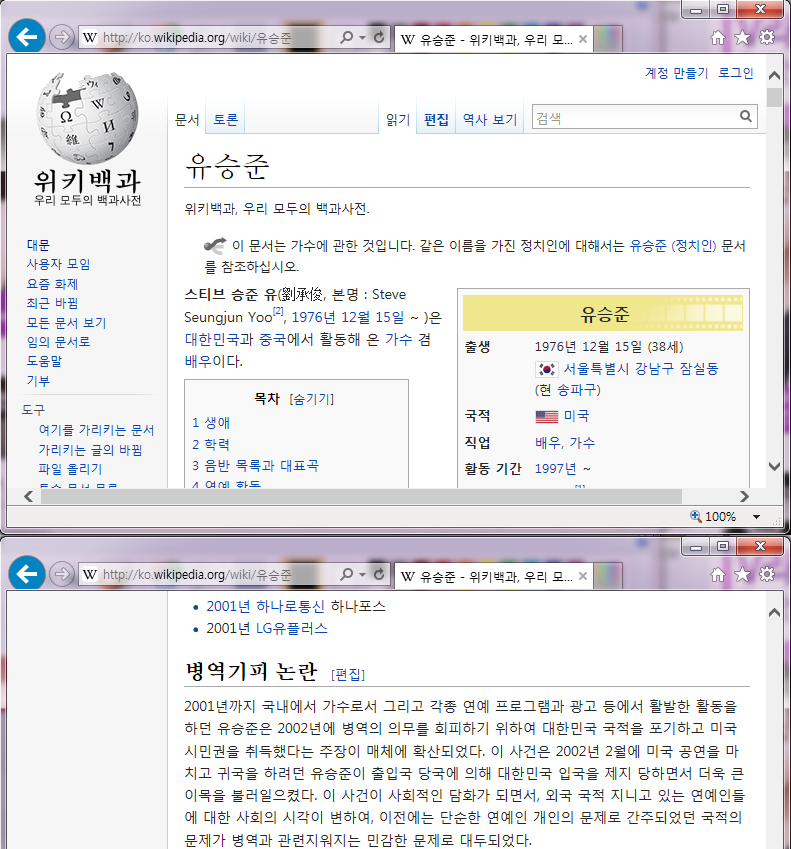Open the Home icon in the bottom browser window

[x=717, y=574]
